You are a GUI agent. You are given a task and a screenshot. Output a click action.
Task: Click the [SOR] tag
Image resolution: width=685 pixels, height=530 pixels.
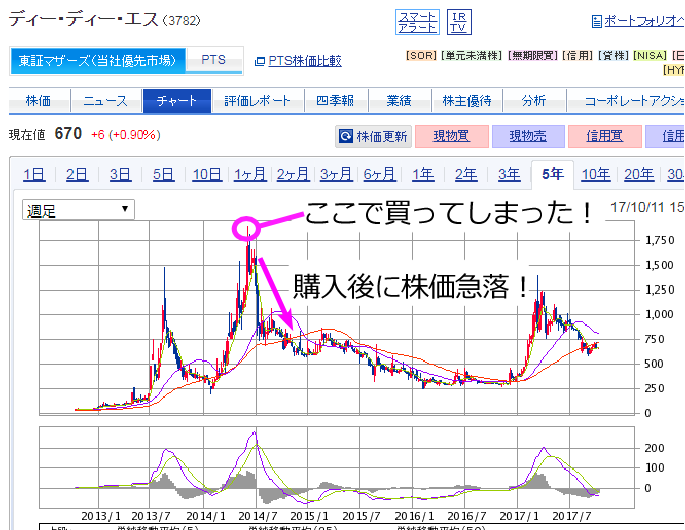(421, 55)
